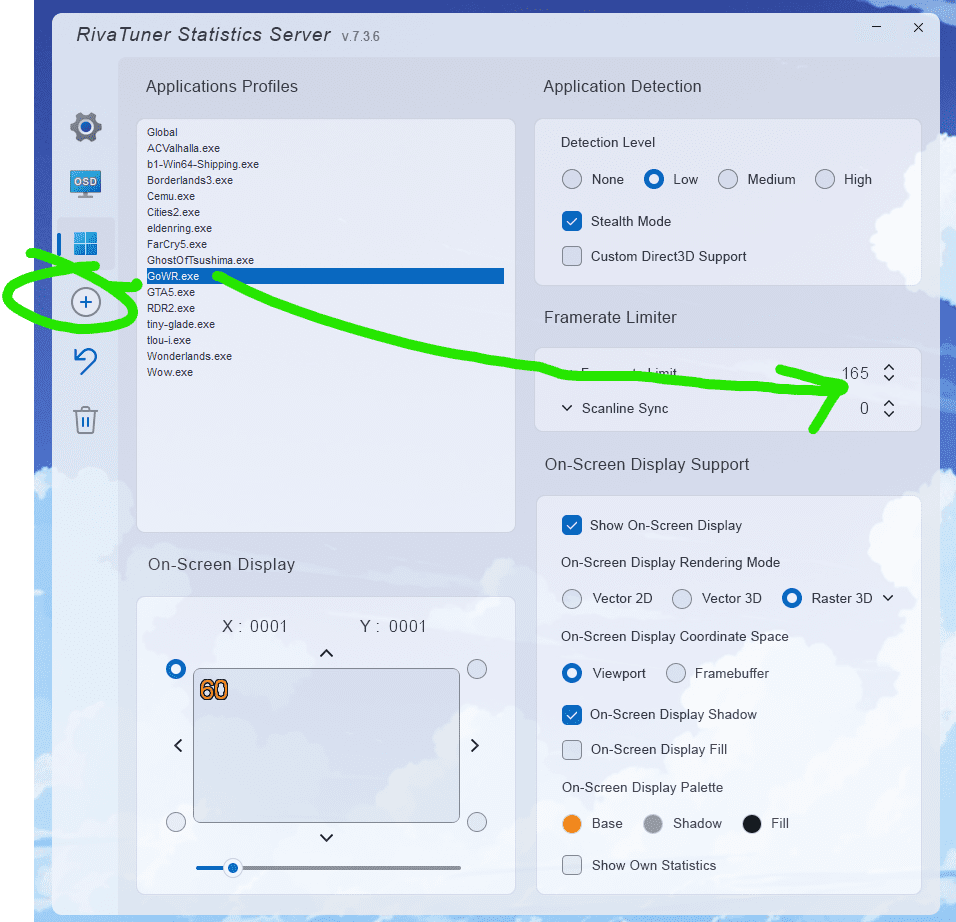Screen dimensions: 956x922
Task: Adjust the Framerate limit stepper arrows
Action: (x=889, y=373)
